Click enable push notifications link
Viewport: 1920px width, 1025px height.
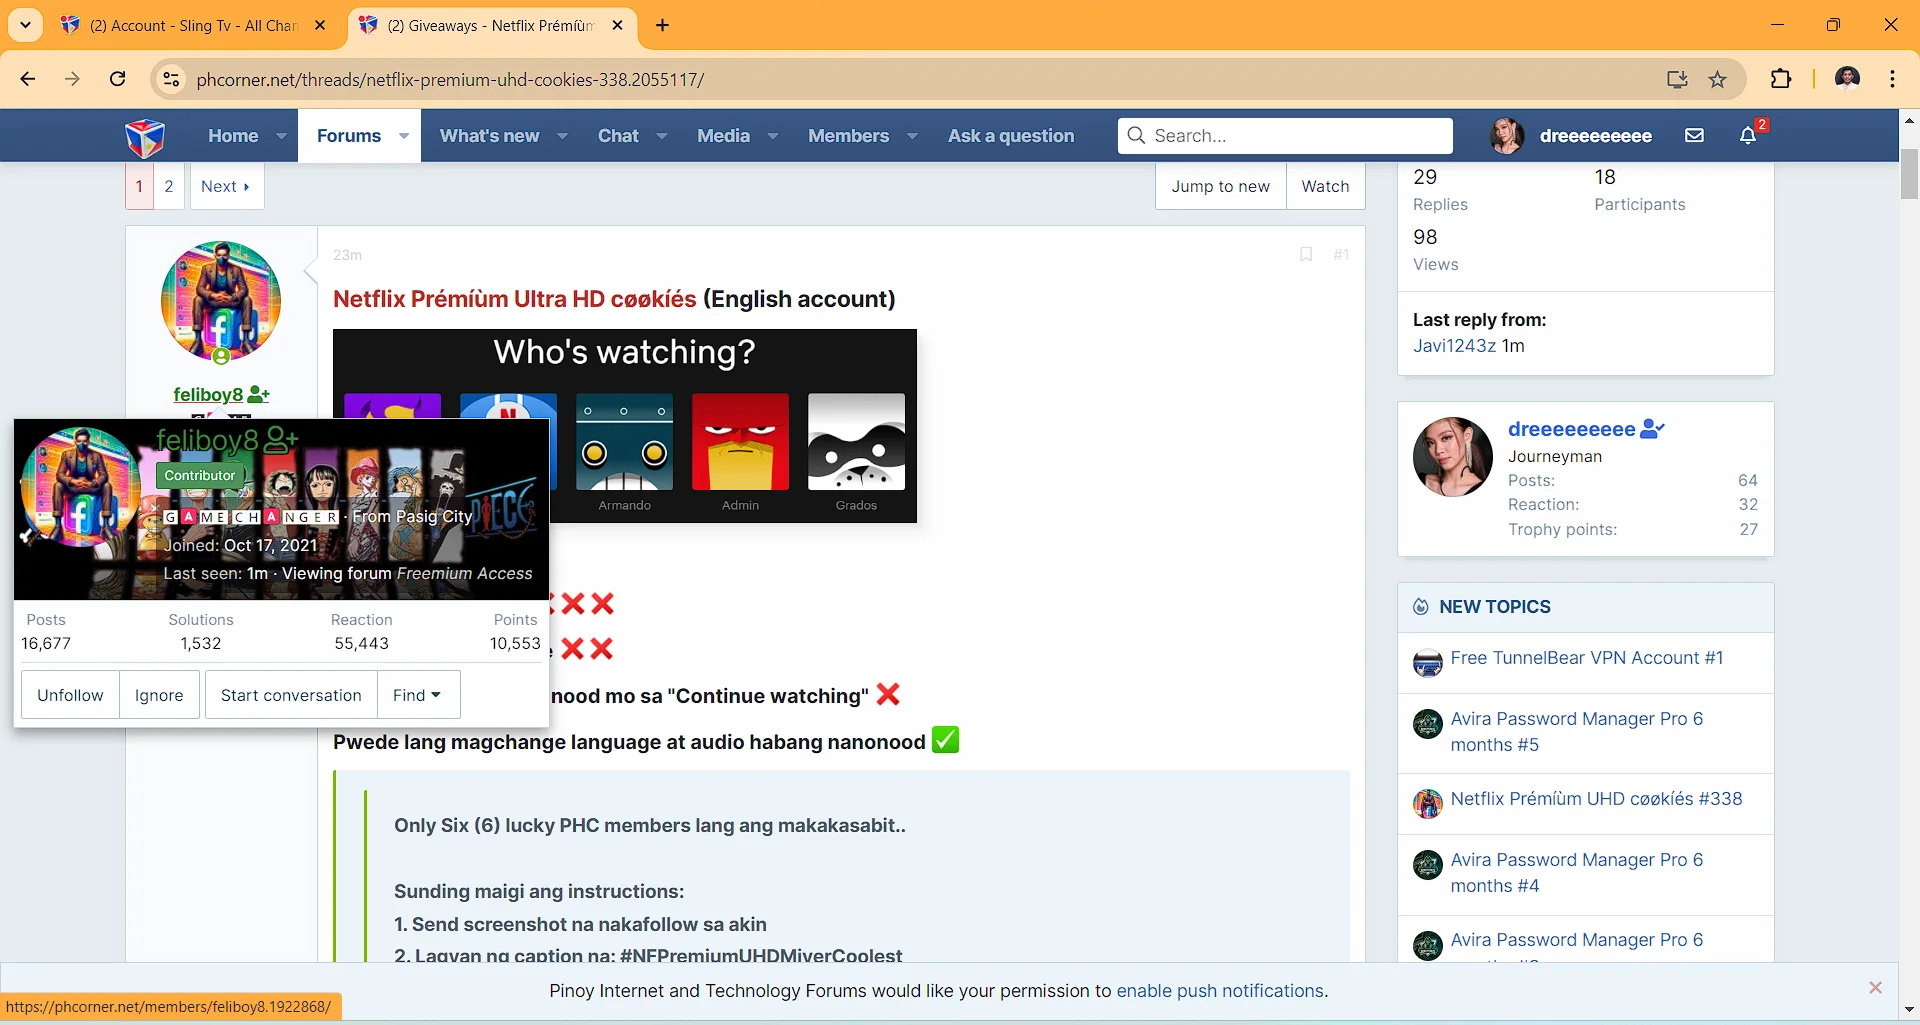(1220, 991)
